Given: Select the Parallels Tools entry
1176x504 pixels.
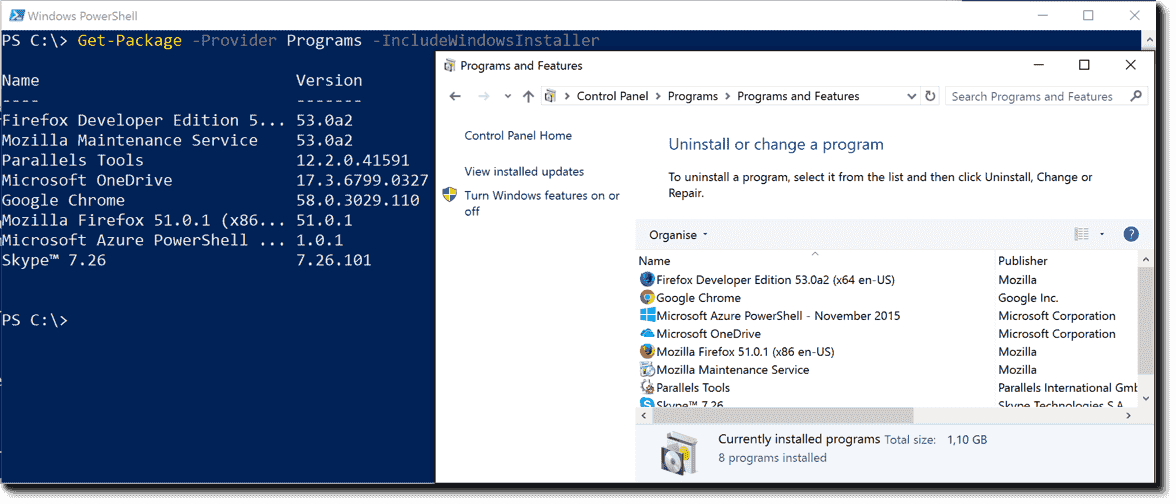Looking at the screenshot, I should click(693, 388).
